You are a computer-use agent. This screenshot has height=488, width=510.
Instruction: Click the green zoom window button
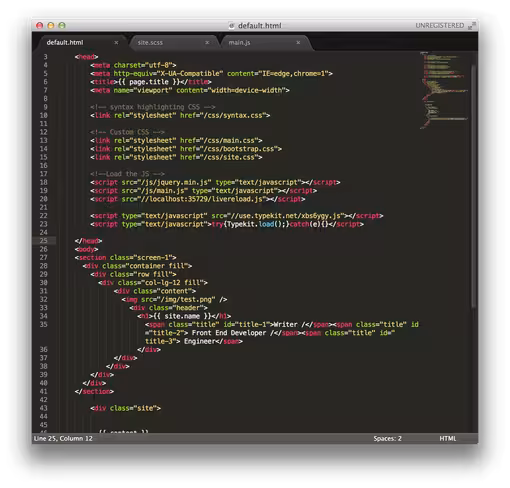pos(62,25)
